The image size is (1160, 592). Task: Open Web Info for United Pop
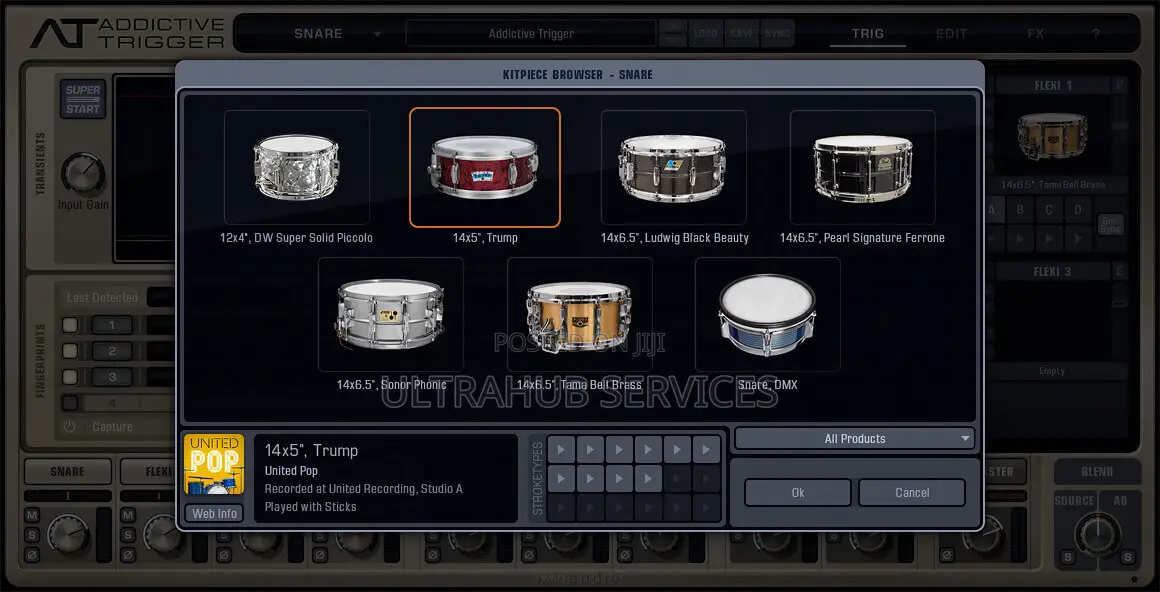click(x=214, y=514)
